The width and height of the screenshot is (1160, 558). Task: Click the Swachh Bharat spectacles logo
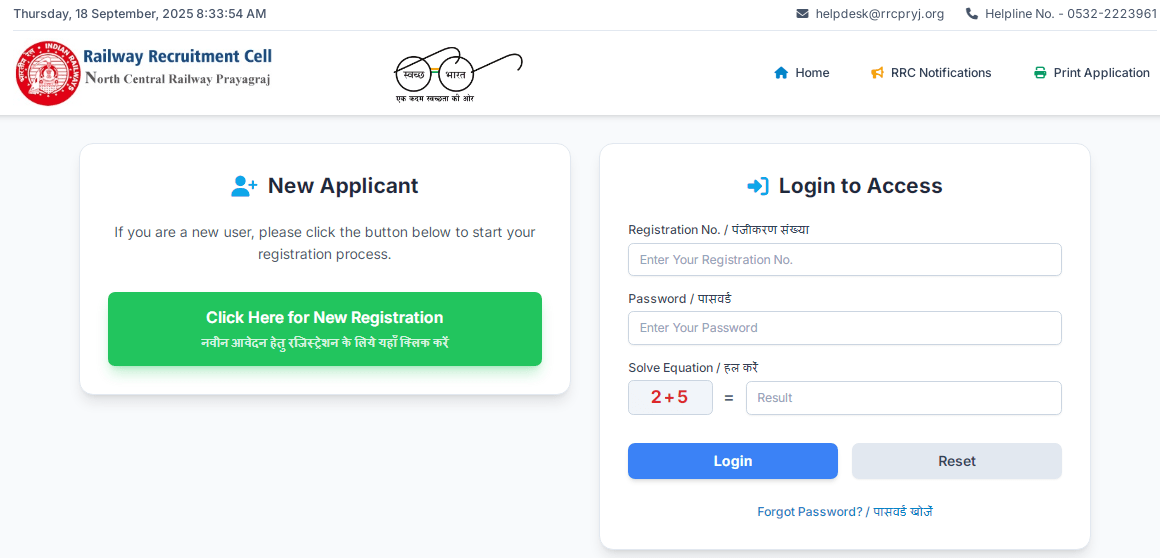[459, 75]
